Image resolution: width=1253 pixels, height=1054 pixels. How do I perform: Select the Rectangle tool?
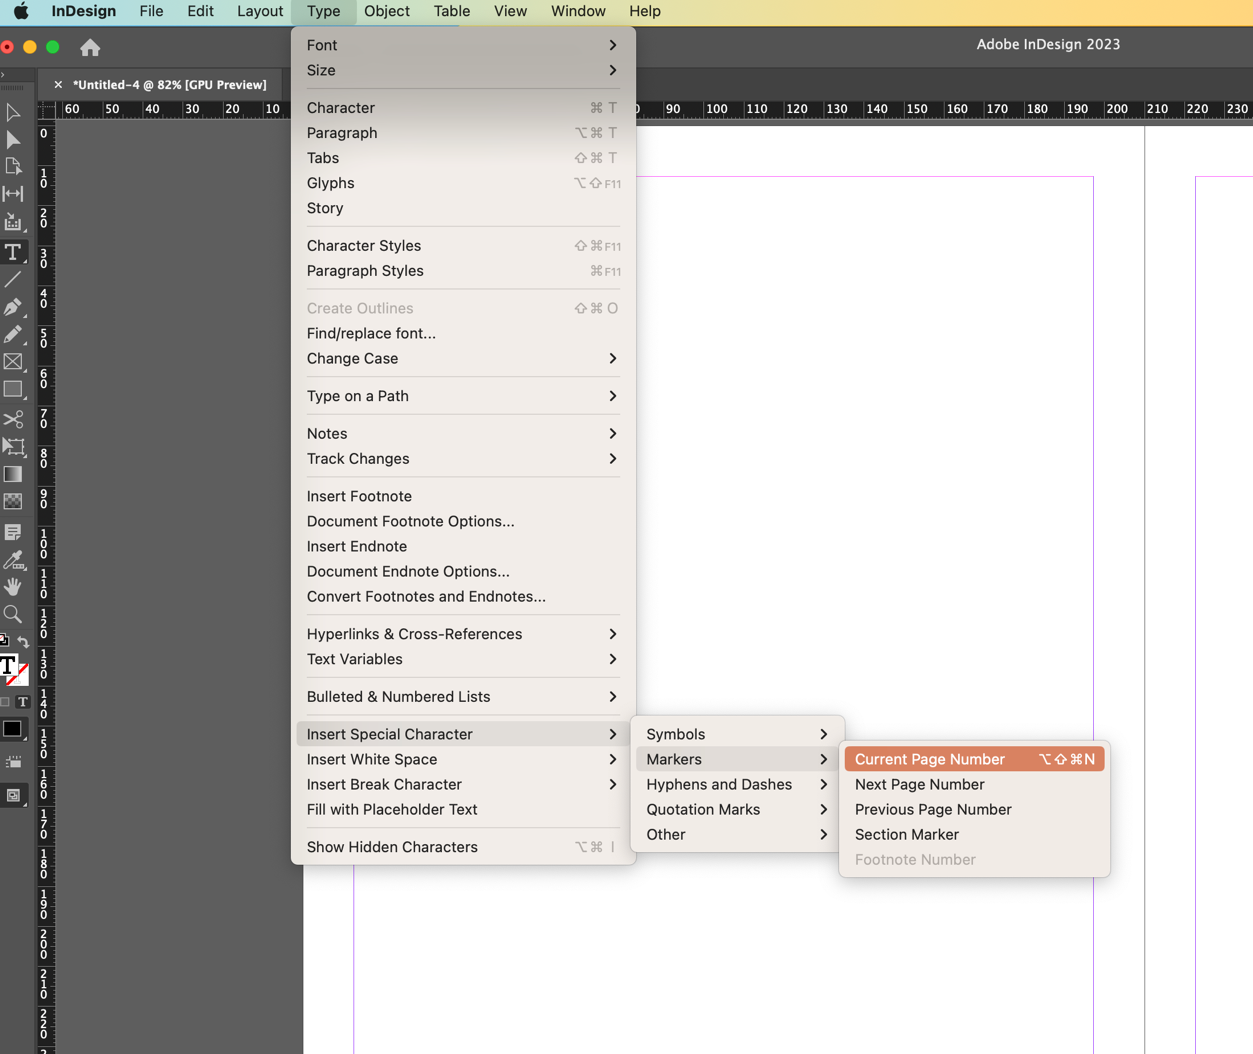tap(13, 389)
